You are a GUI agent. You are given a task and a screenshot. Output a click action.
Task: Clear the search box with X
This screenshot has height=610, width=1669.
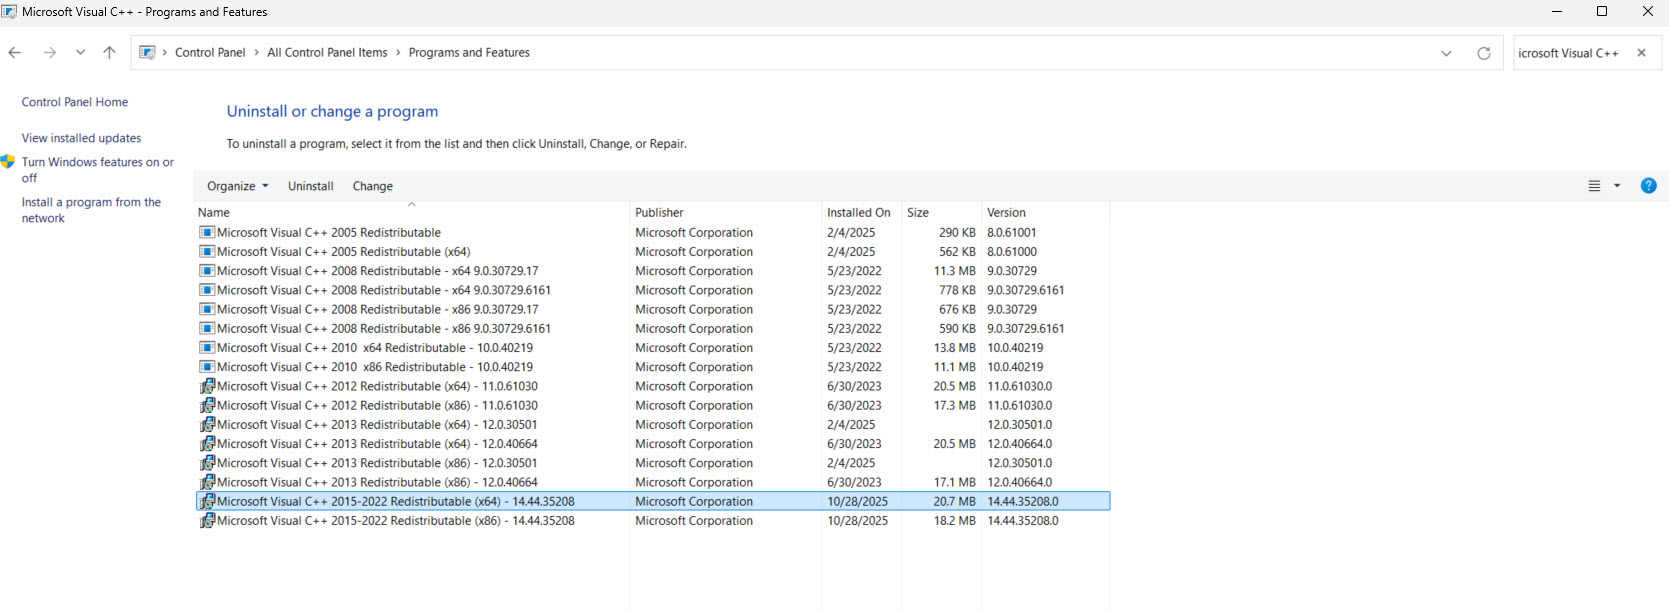click(1641, 53)
